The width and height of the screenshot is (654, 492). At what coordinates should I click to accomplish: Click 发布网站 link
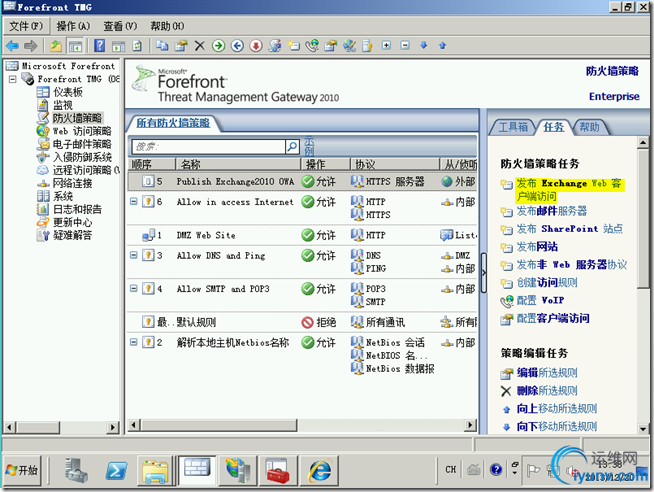pyautogui.click(x=537, y=247)
